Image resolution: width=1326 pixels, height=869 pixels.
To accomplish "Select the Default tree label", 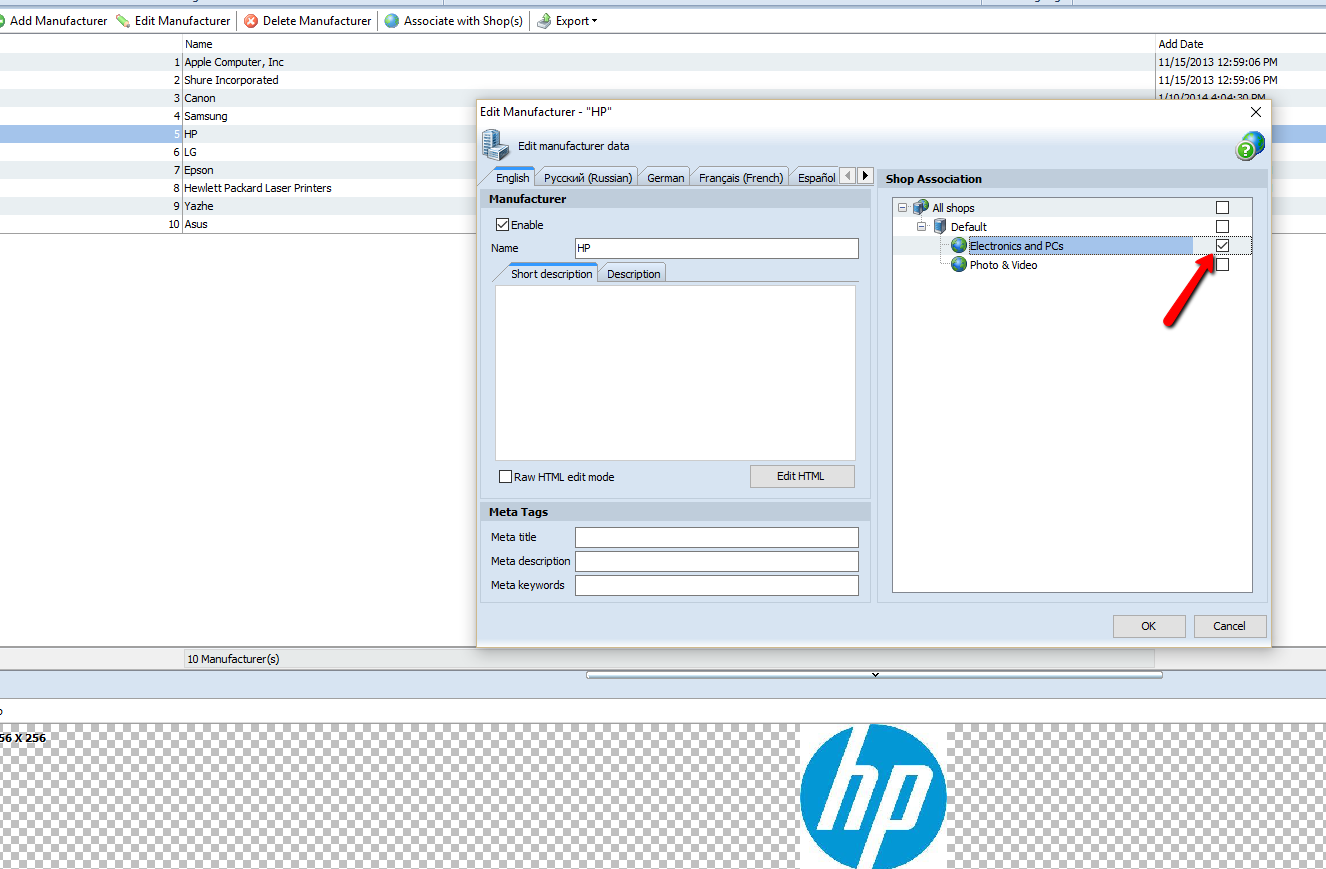I will click(x=968, y=227).
